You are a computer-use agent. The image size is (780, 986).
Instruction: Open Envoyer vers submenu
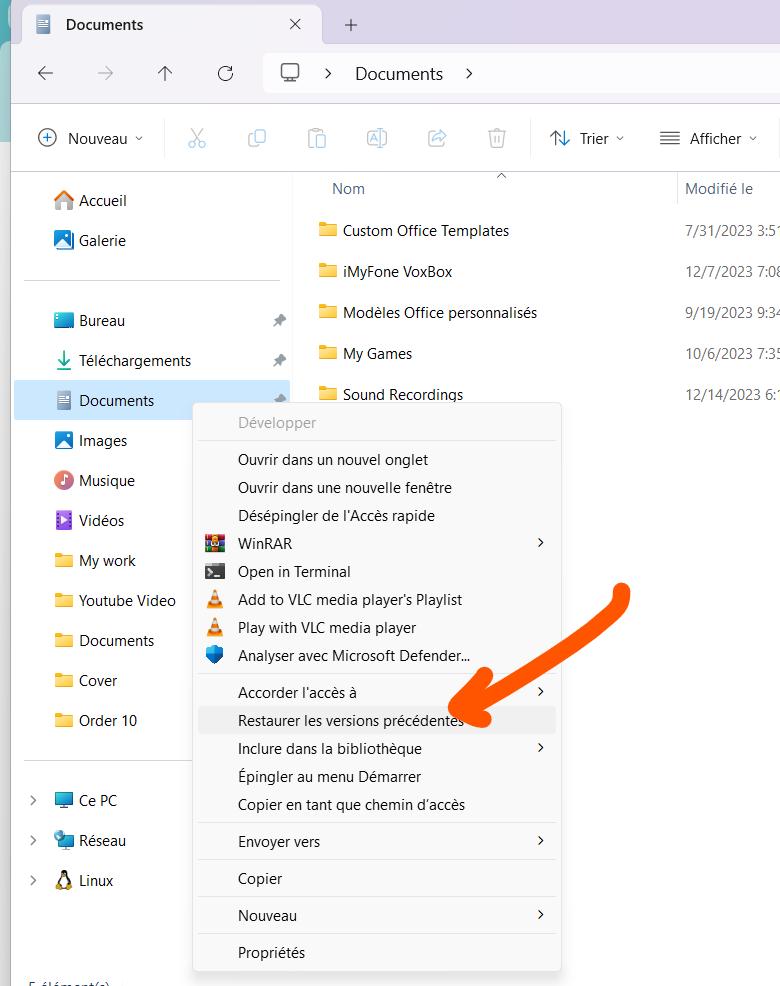coord(377,842)
